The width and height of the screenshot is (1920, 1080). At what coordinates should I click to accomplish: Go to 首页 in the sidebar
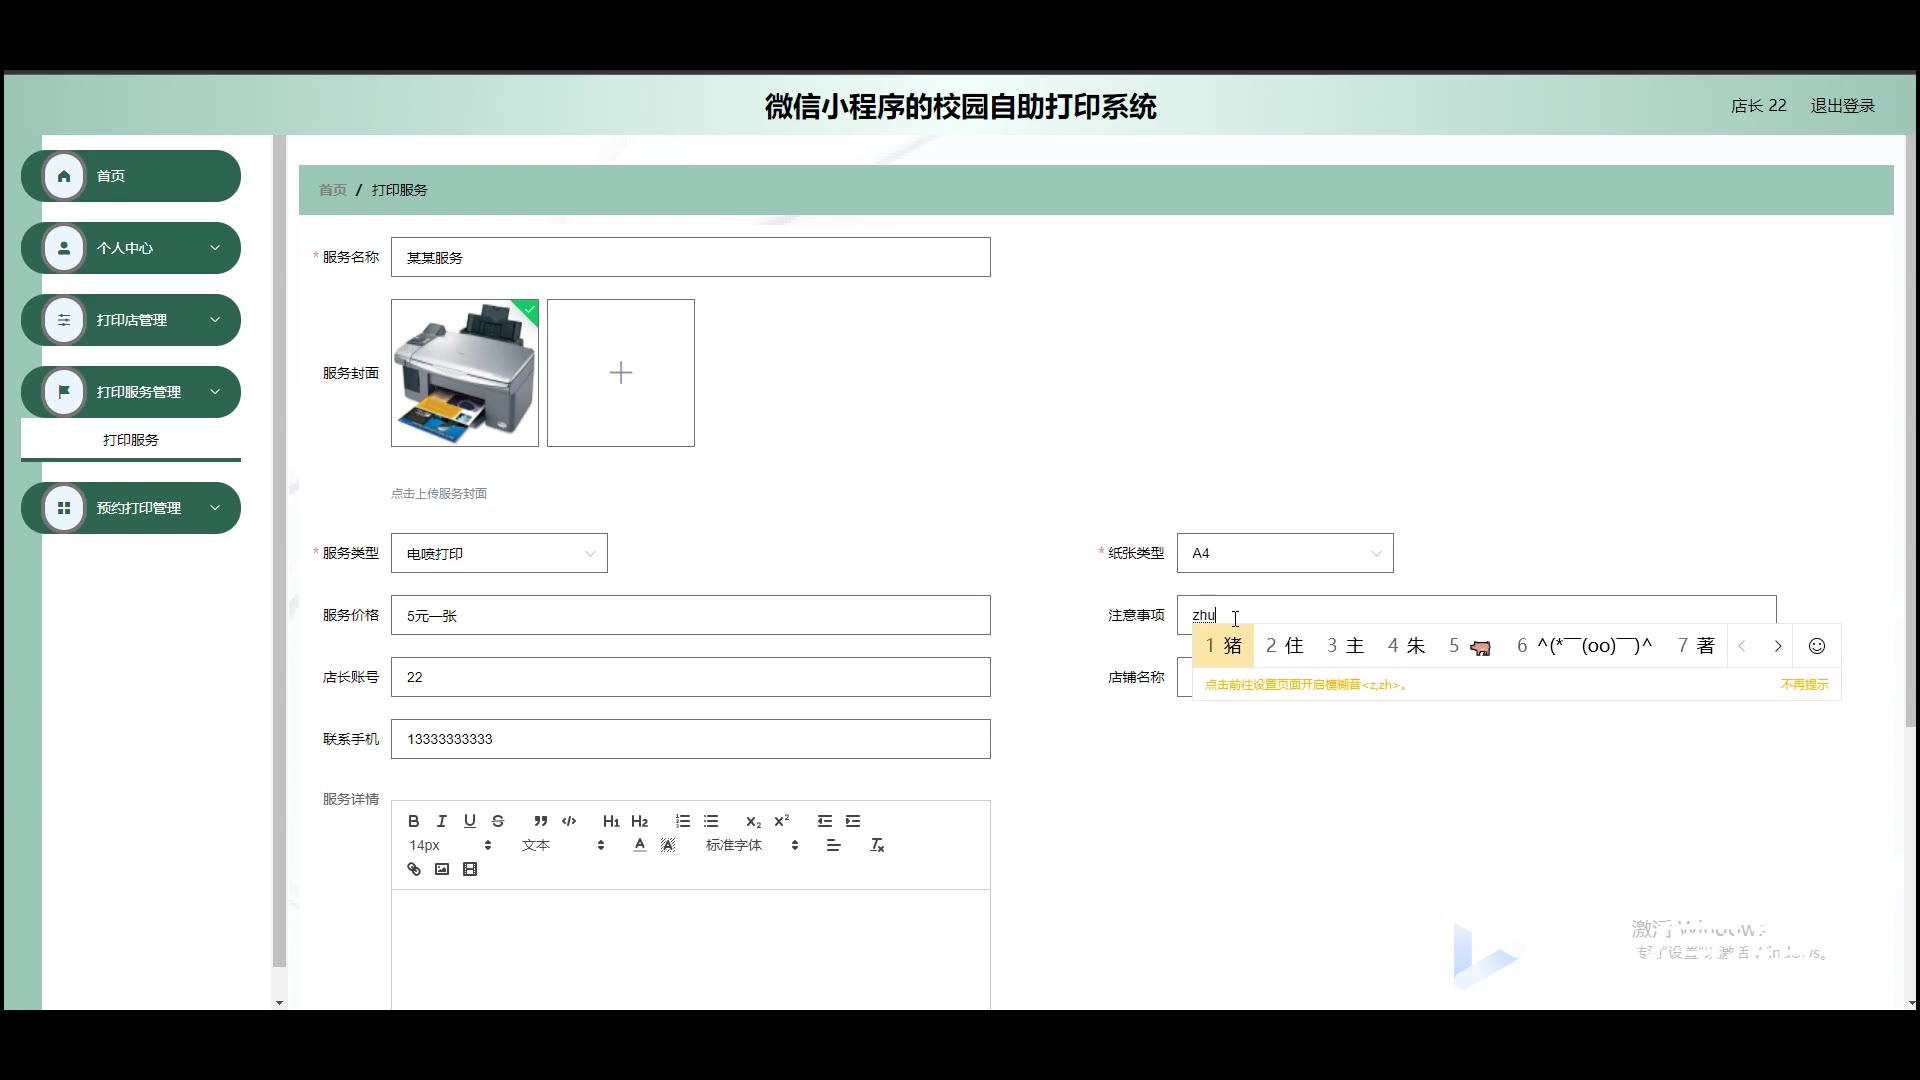[x=131, y=176]
